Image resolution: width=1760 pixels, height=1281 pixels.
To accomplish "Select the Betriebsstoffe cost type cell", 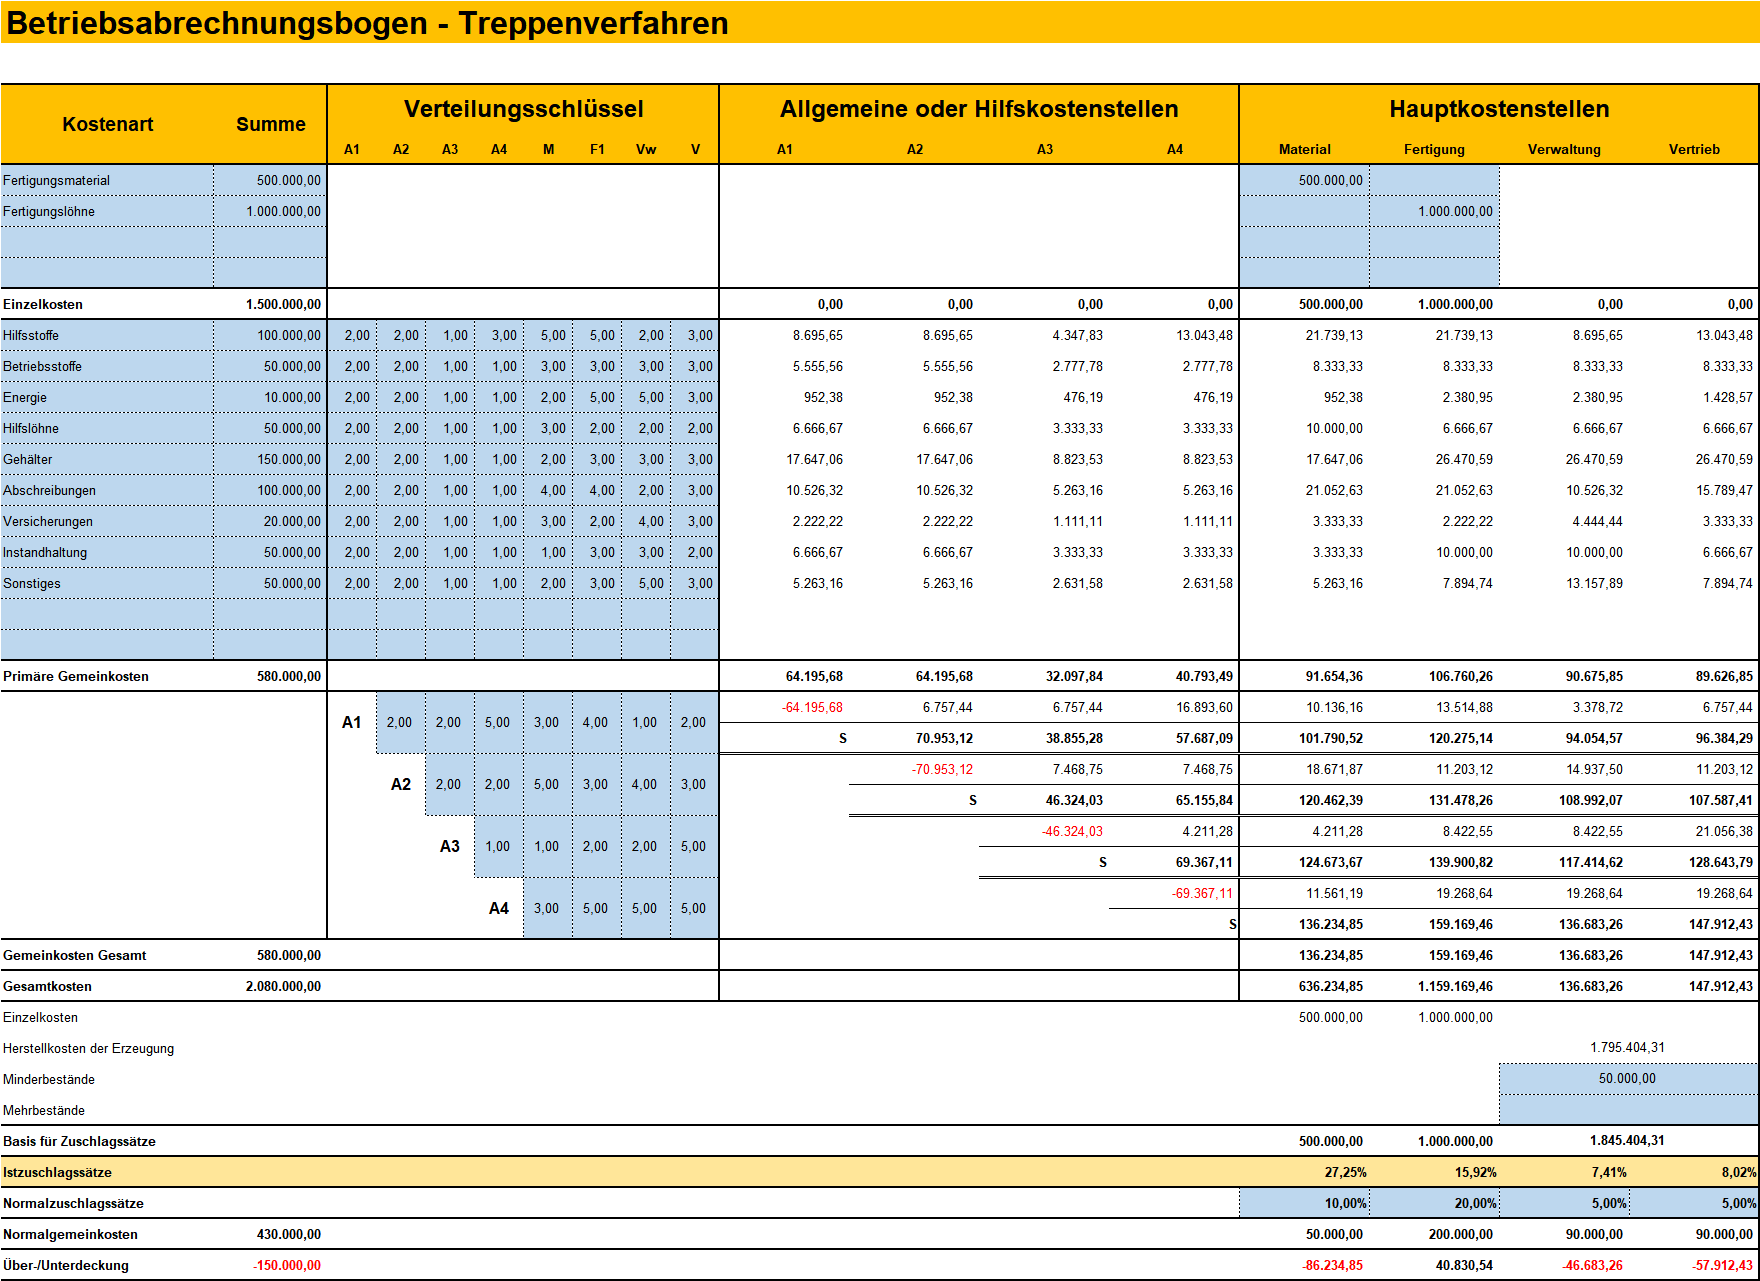I will (x=107, y=366).
